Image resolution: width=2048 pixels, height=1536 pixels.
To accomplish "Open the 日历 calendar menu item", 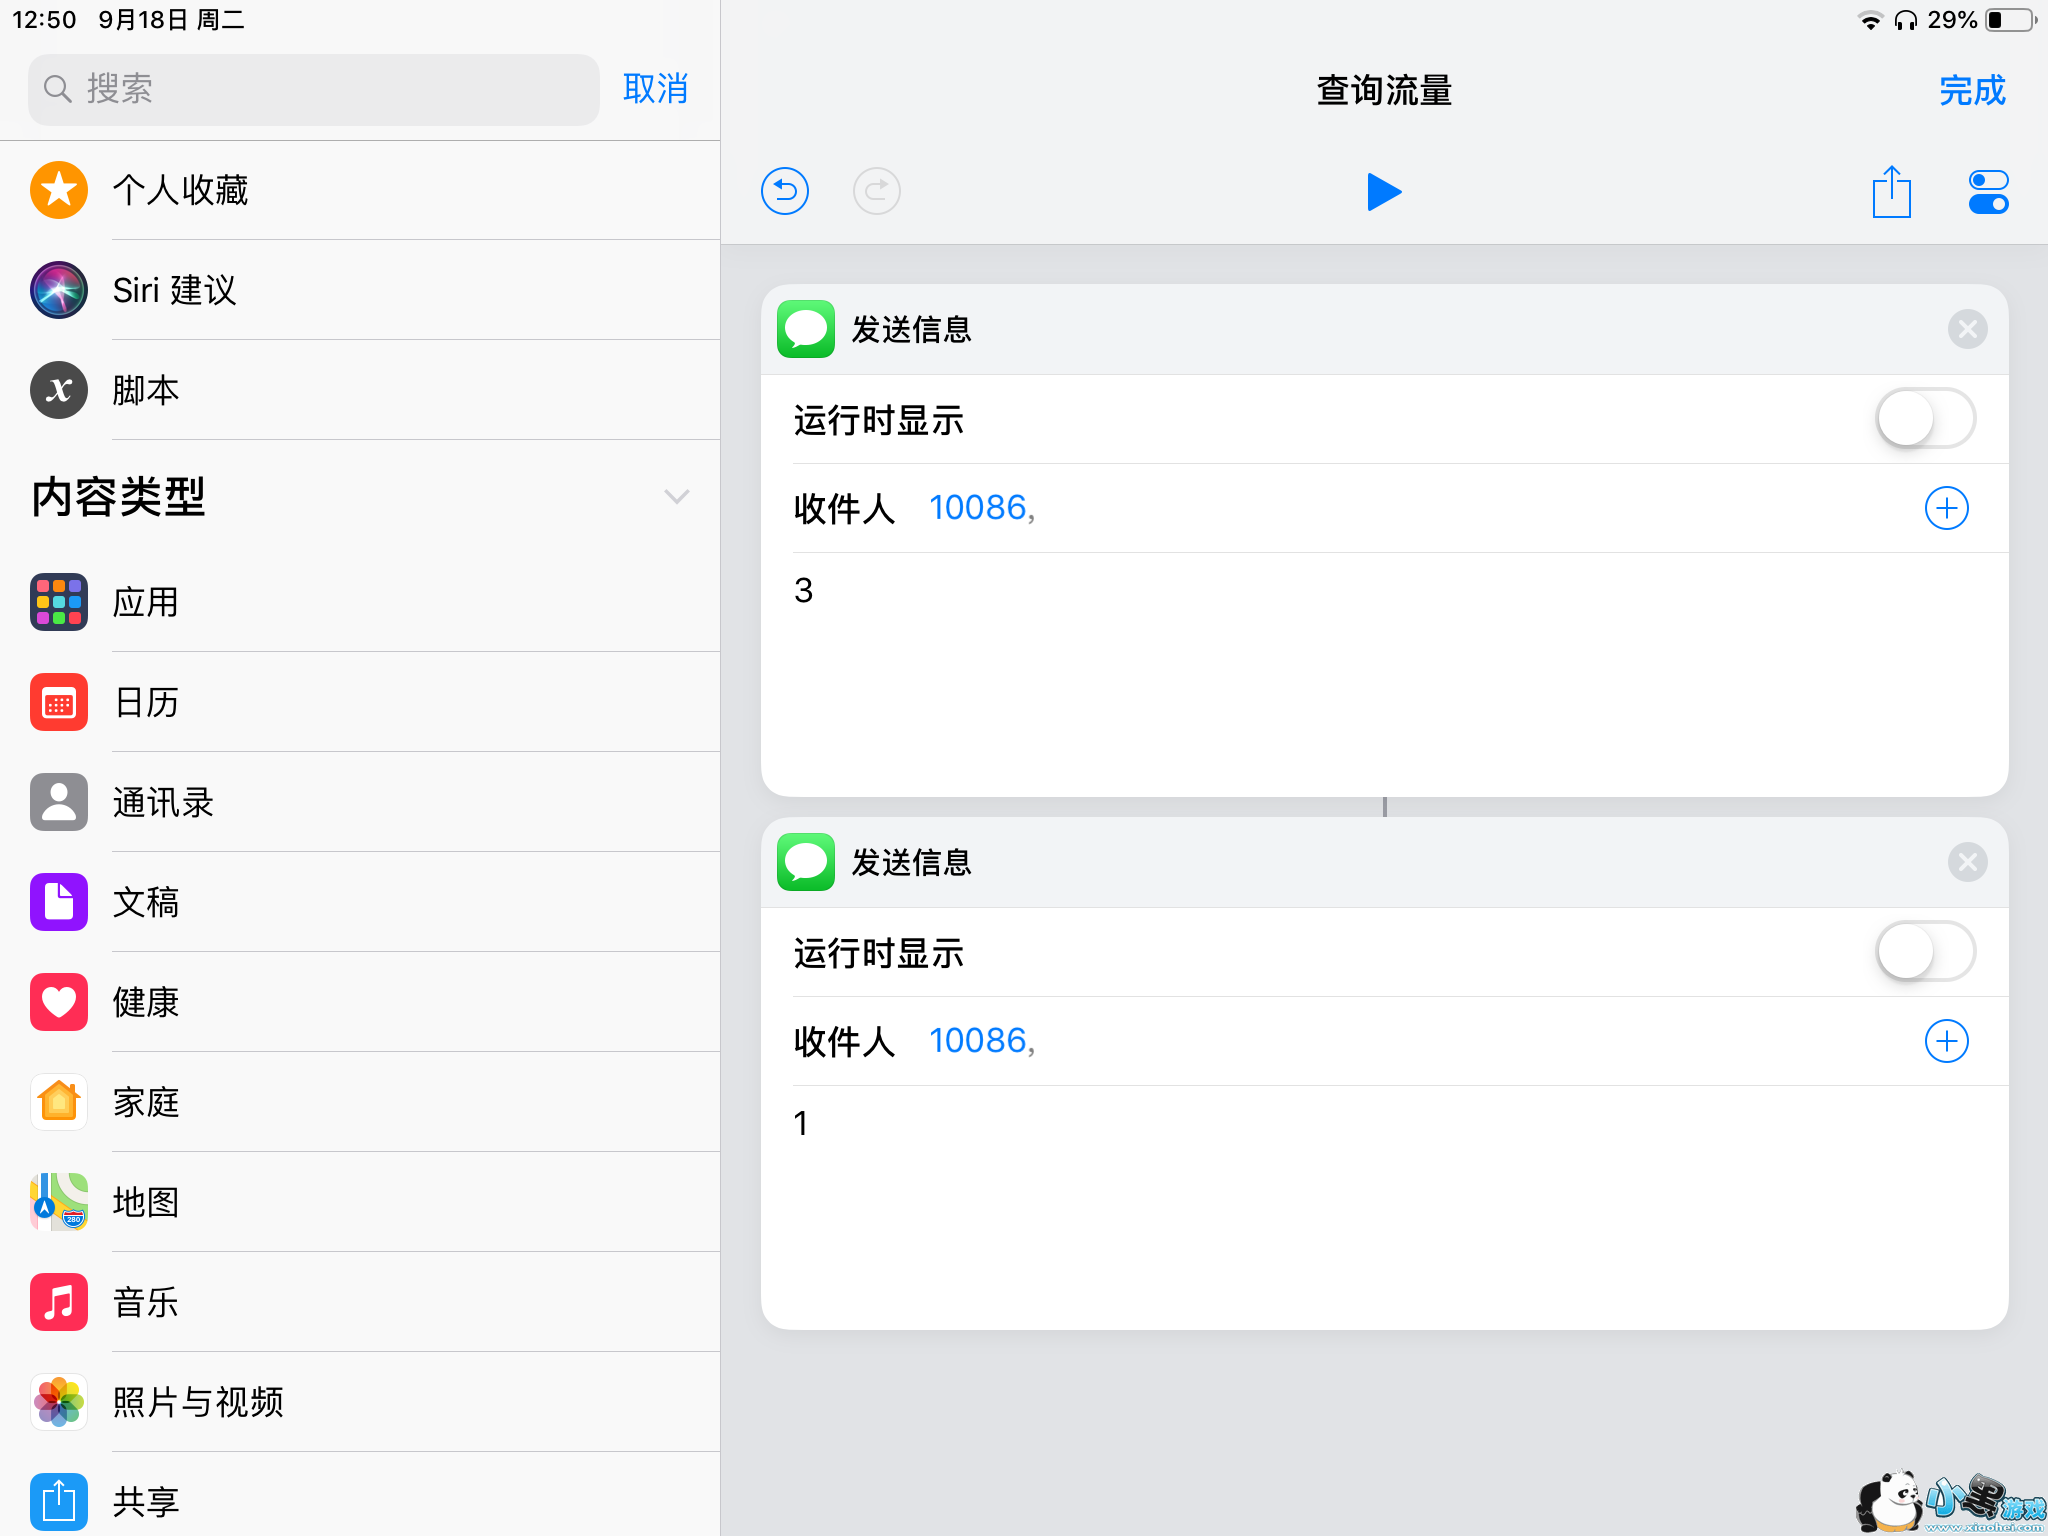I will [x=146, y=702].
